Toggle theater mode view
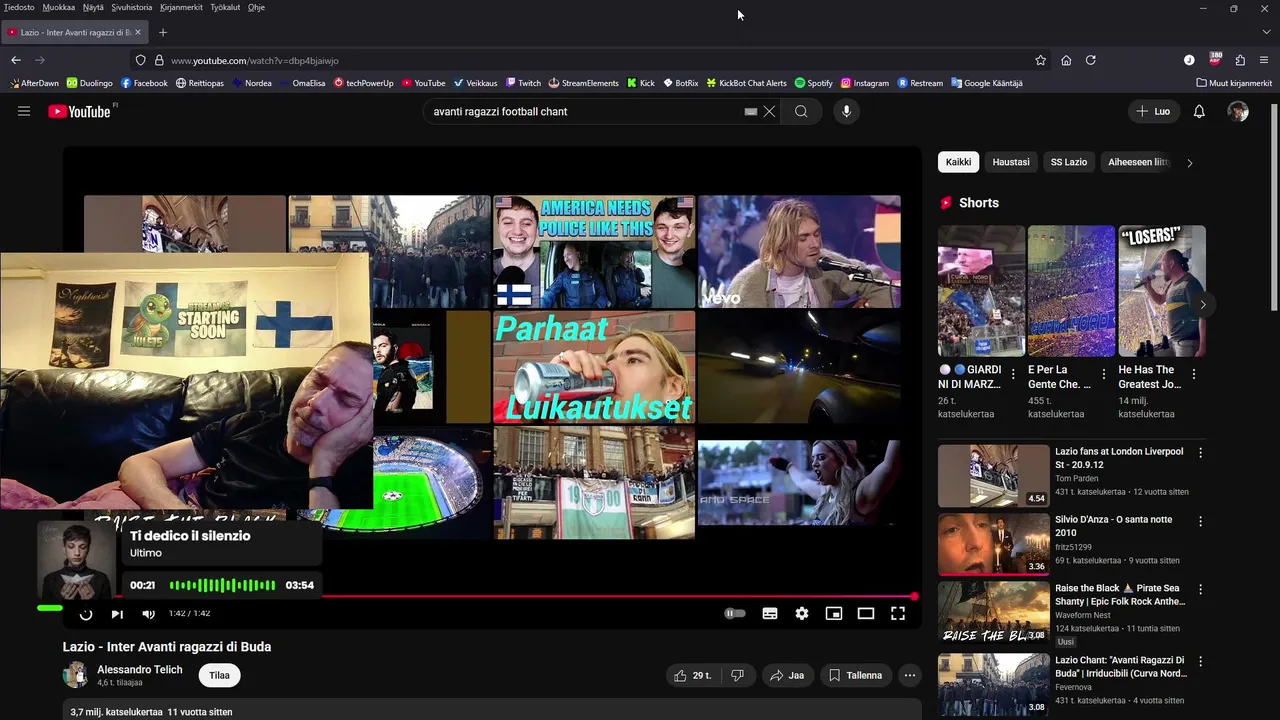Image resolution: width=1280 pixels, height=720 pixels. tap(866, 613)
